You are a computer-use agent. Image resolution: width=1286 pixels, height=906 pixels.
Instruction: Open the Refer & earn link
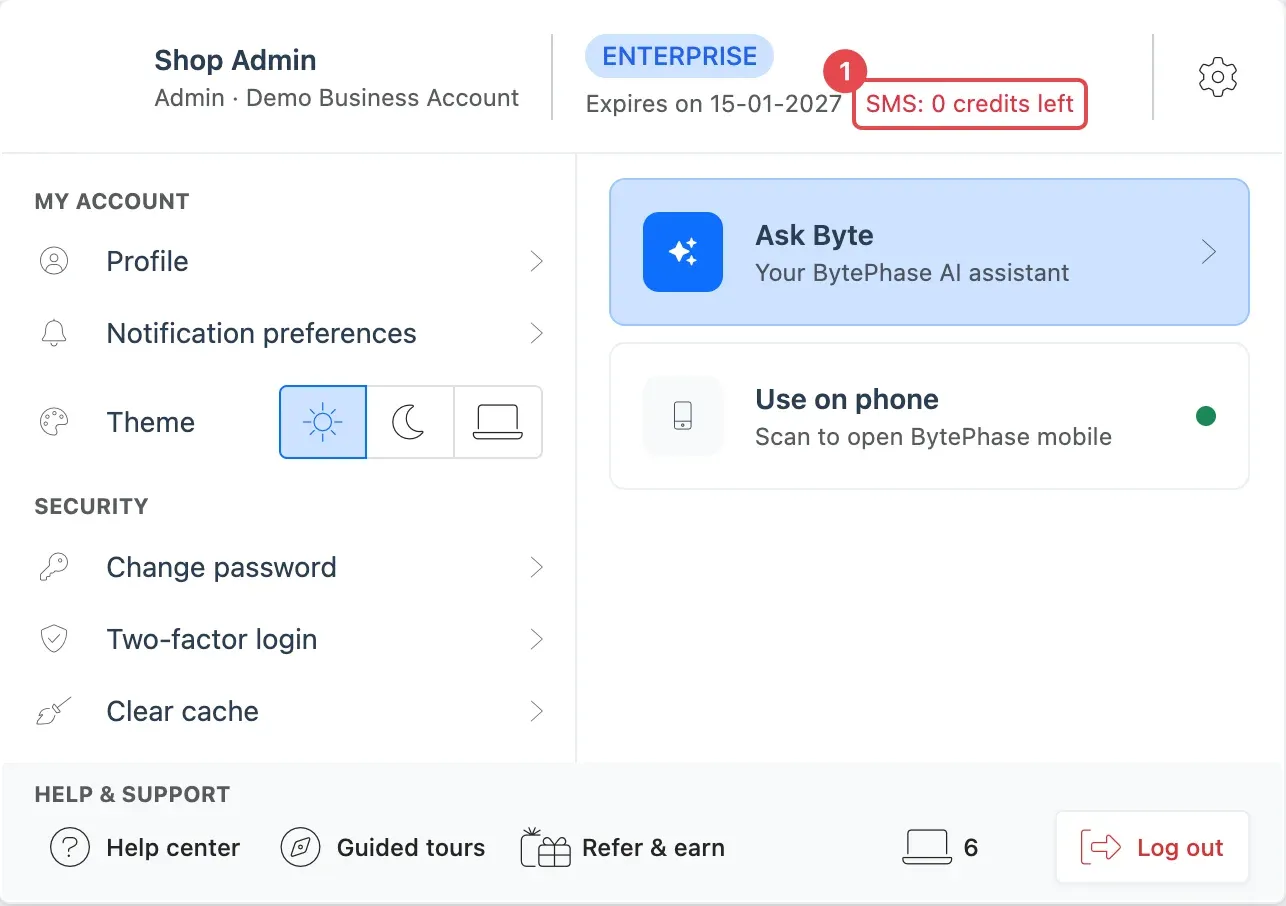coord(623,848)
